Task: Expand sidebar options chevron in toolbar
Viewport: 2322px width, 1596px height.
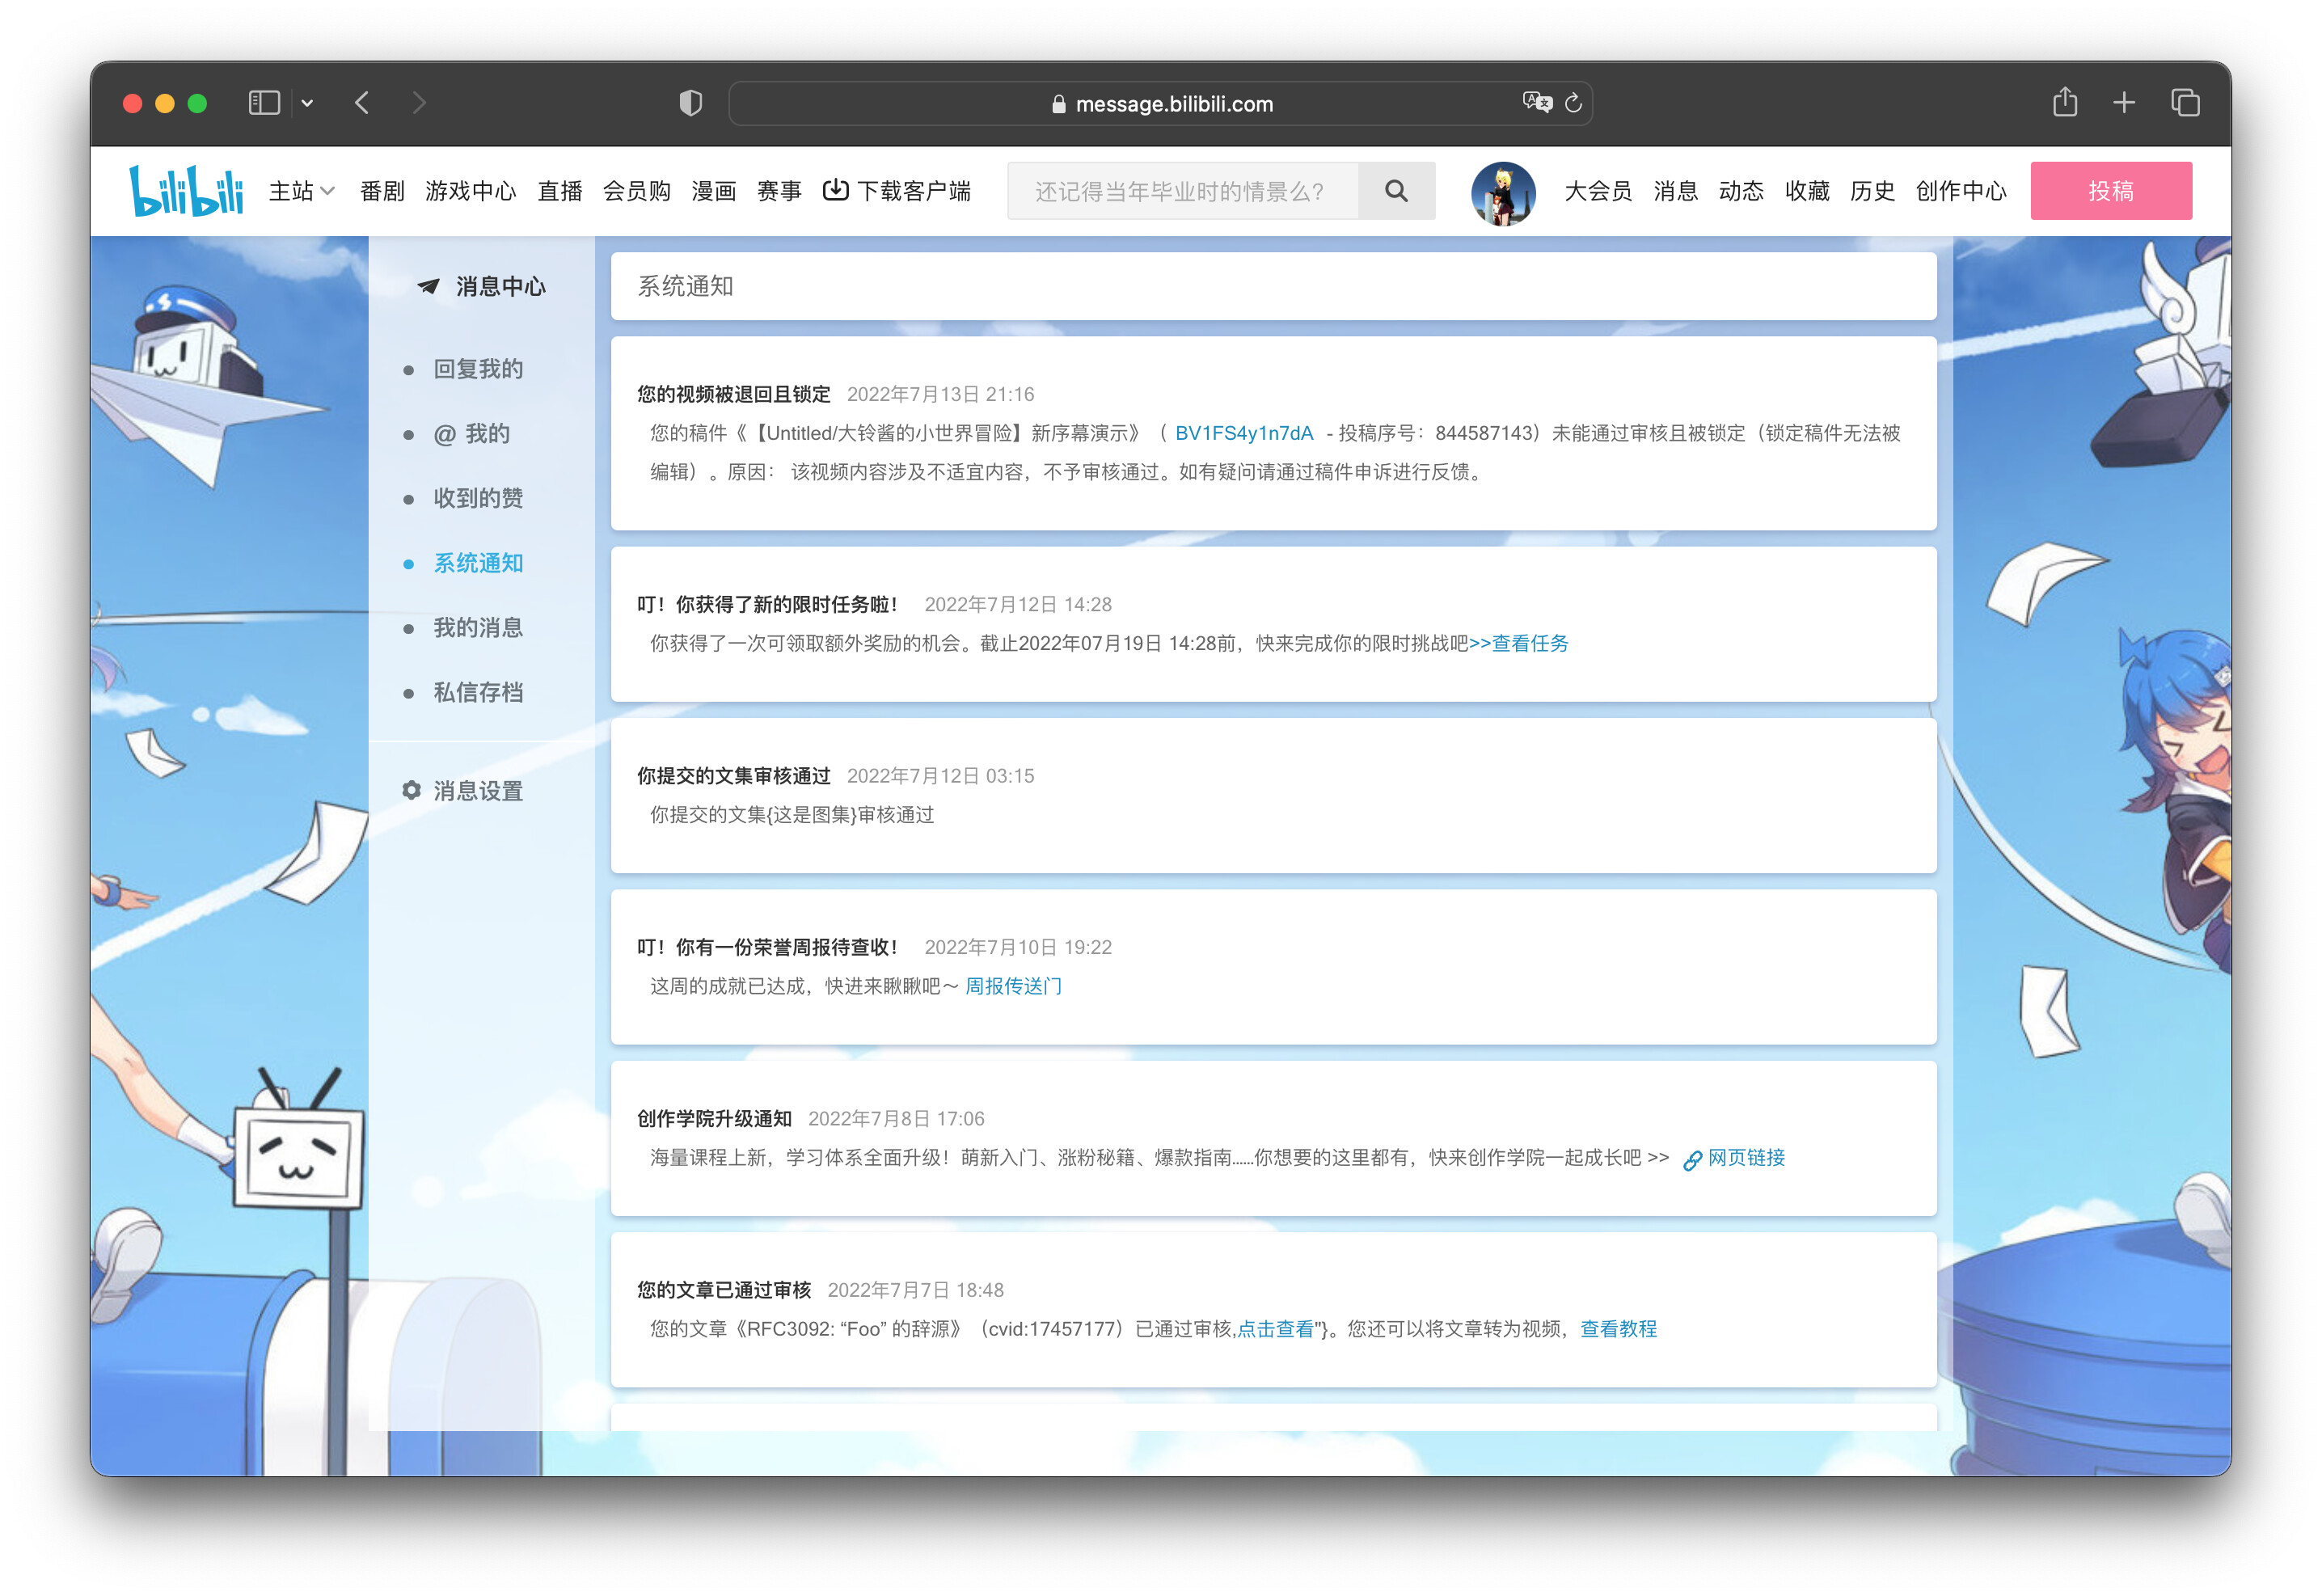Action: click(307, 103)
